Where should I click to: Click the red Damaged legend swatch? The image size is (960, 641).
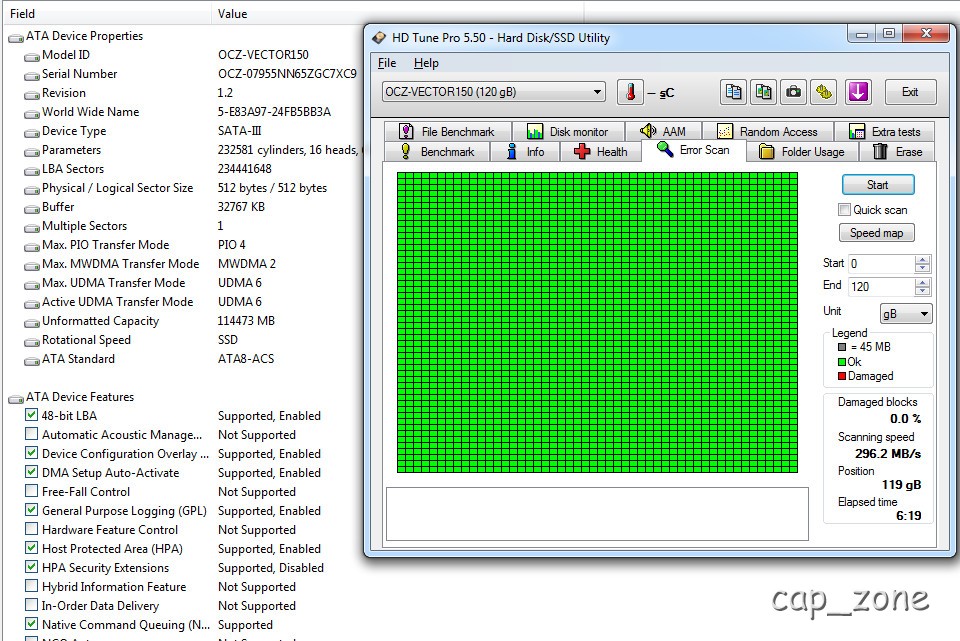tap(842, 376)
